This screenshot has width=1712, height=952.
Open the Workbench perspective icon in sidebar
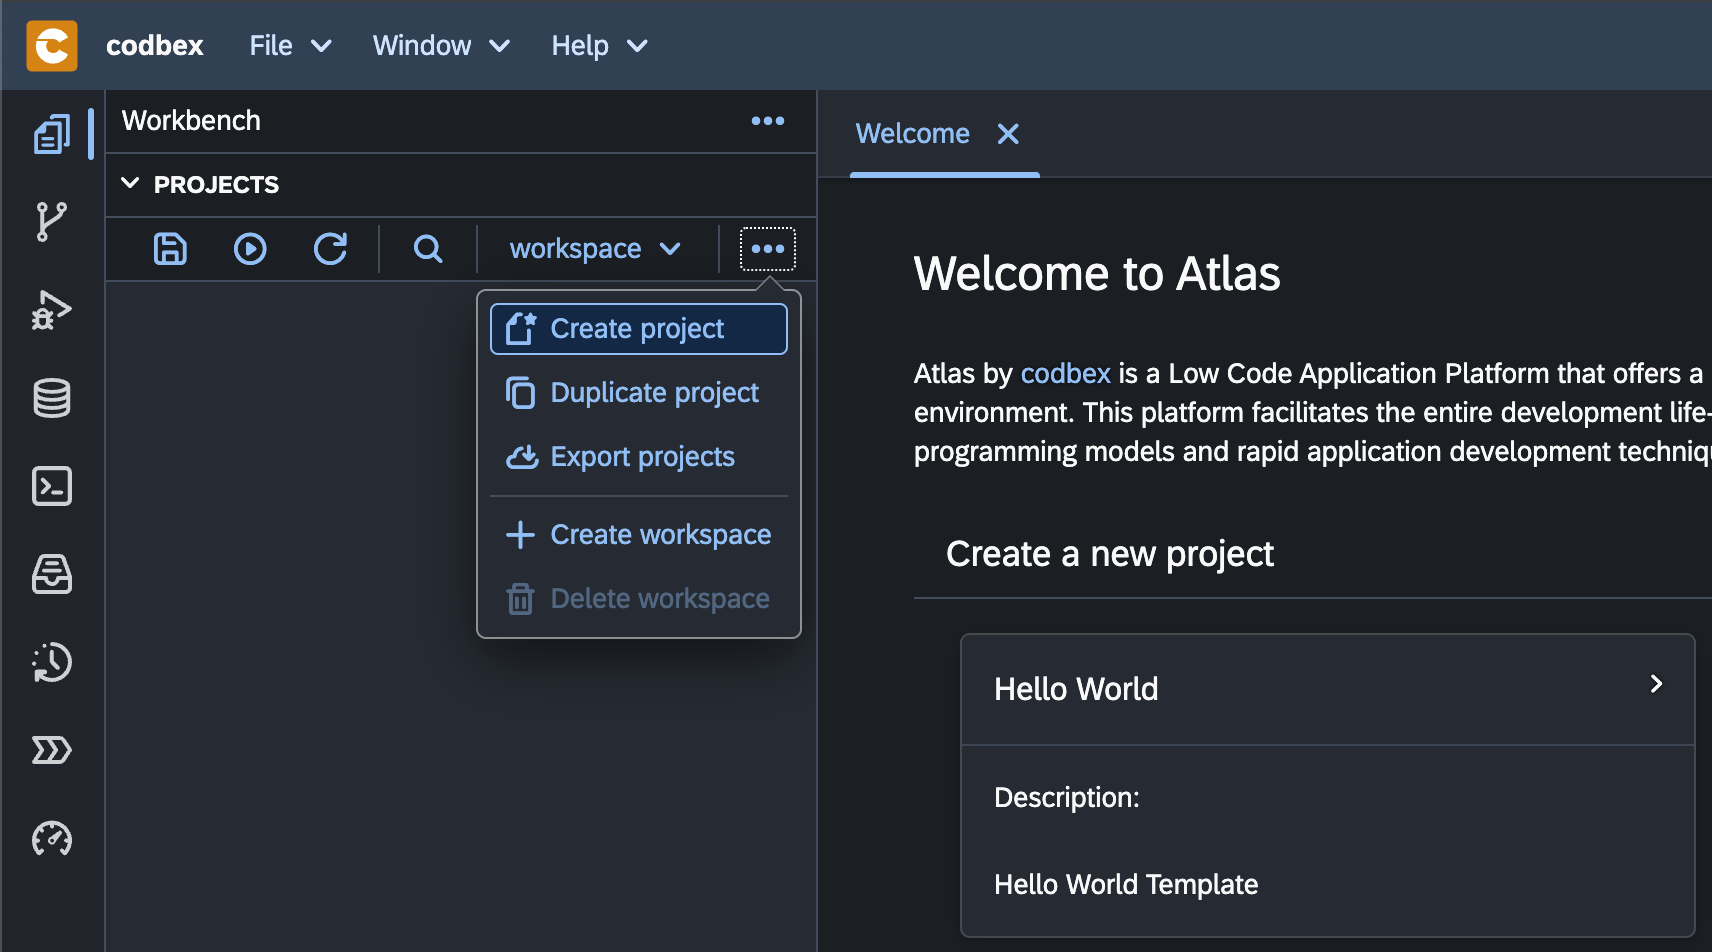tap(52, 134)
